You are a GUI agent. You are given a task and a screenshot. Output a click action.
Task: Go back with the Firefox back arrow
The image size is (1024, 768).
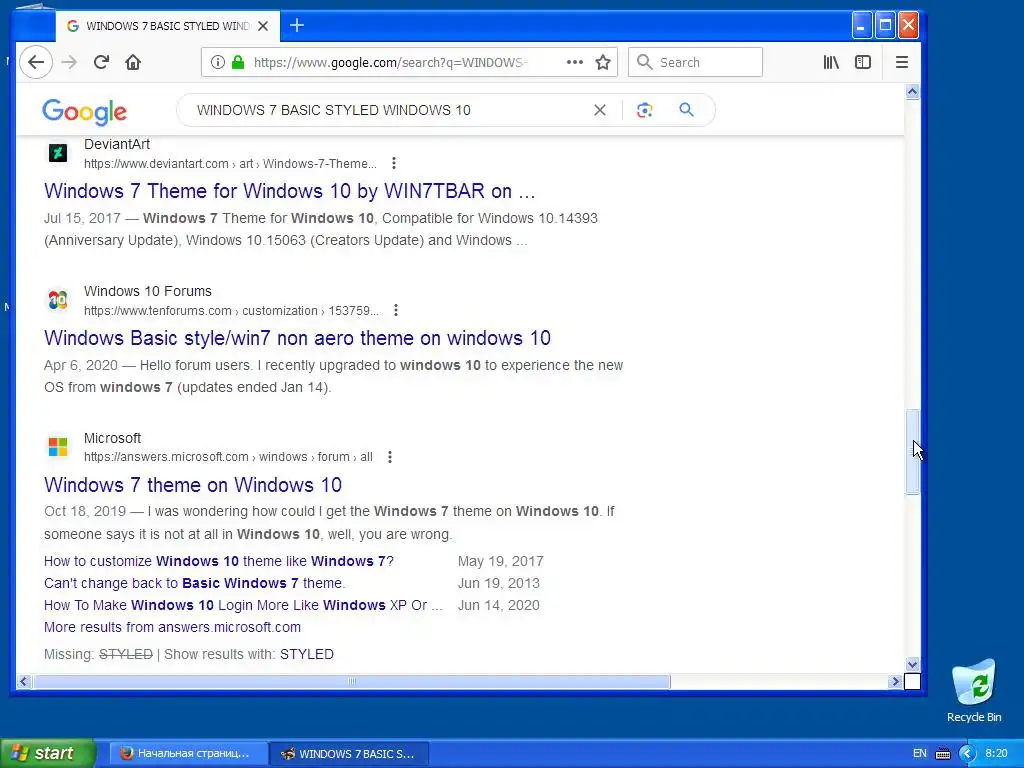coord(36,63)
